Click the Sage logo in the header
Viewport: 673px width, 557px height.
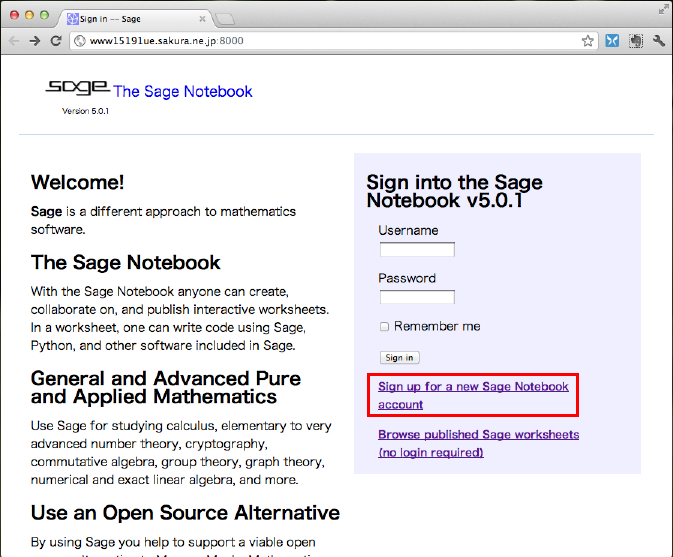click(77, 88)
